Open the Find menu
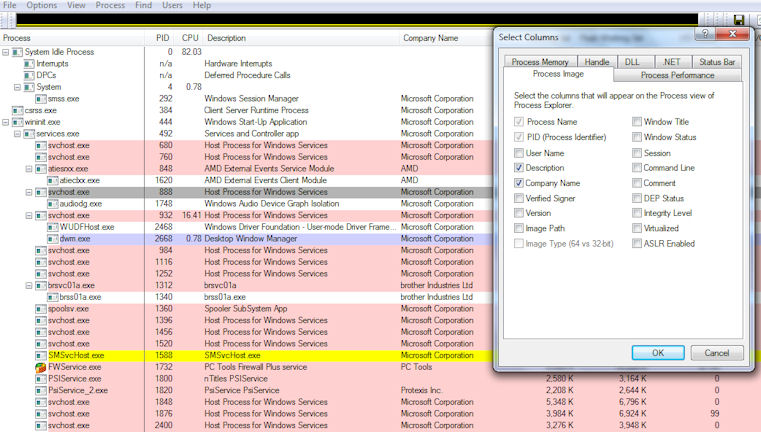Image resolution: width=761 pixels, height=432 pixels. click(x=143, y=5)
